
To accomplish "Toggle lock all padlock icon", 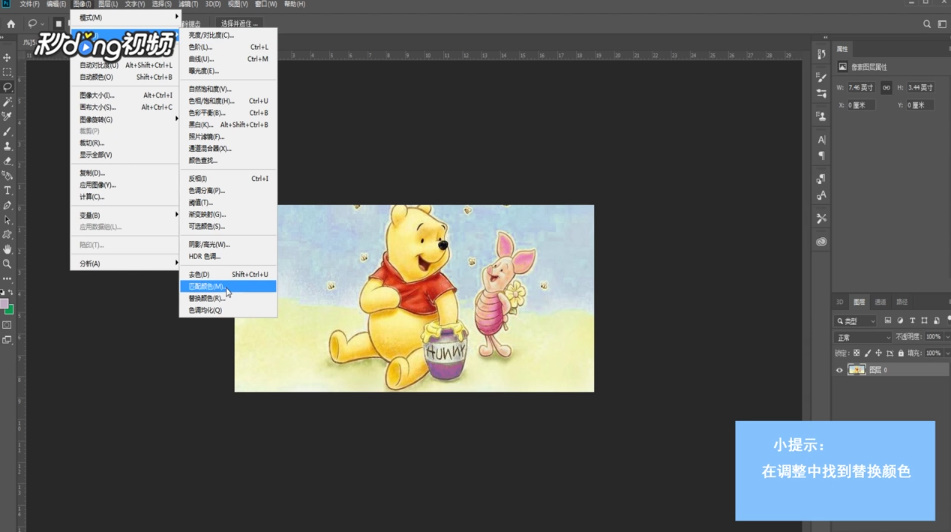I will coord(901,353).
